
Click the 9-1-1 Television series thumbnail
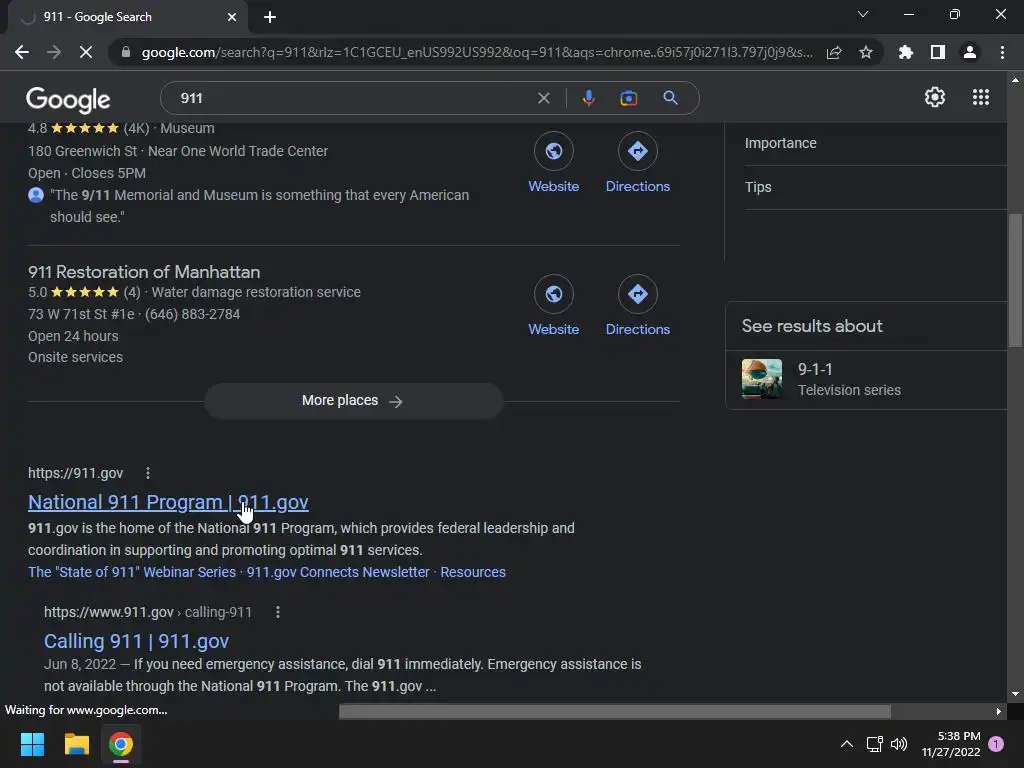[x=761, y=379]
